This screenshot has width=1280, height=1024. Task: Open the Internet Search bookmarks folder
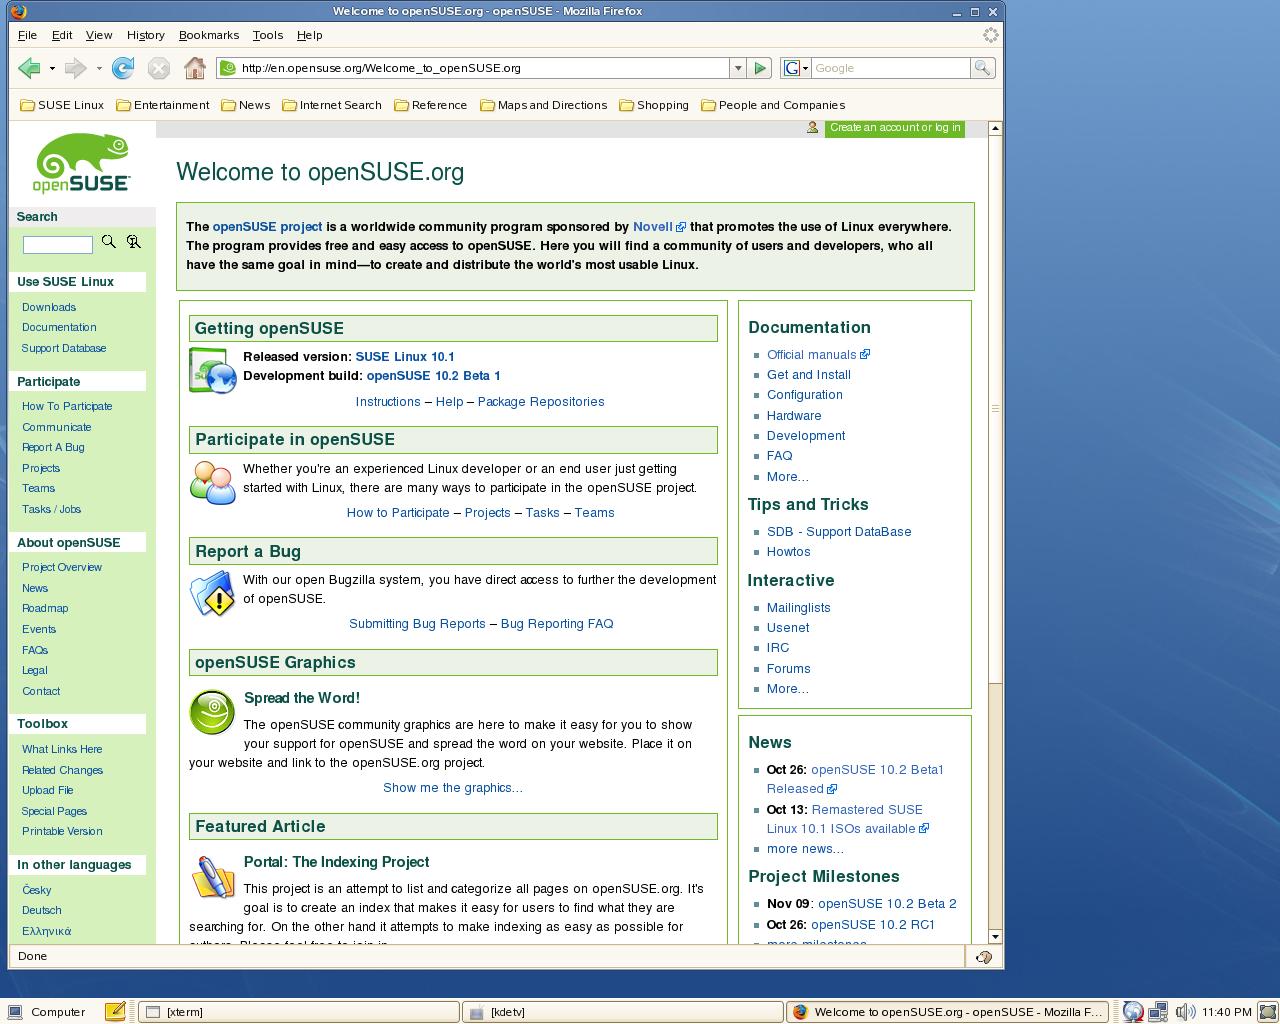click(332, 105)
